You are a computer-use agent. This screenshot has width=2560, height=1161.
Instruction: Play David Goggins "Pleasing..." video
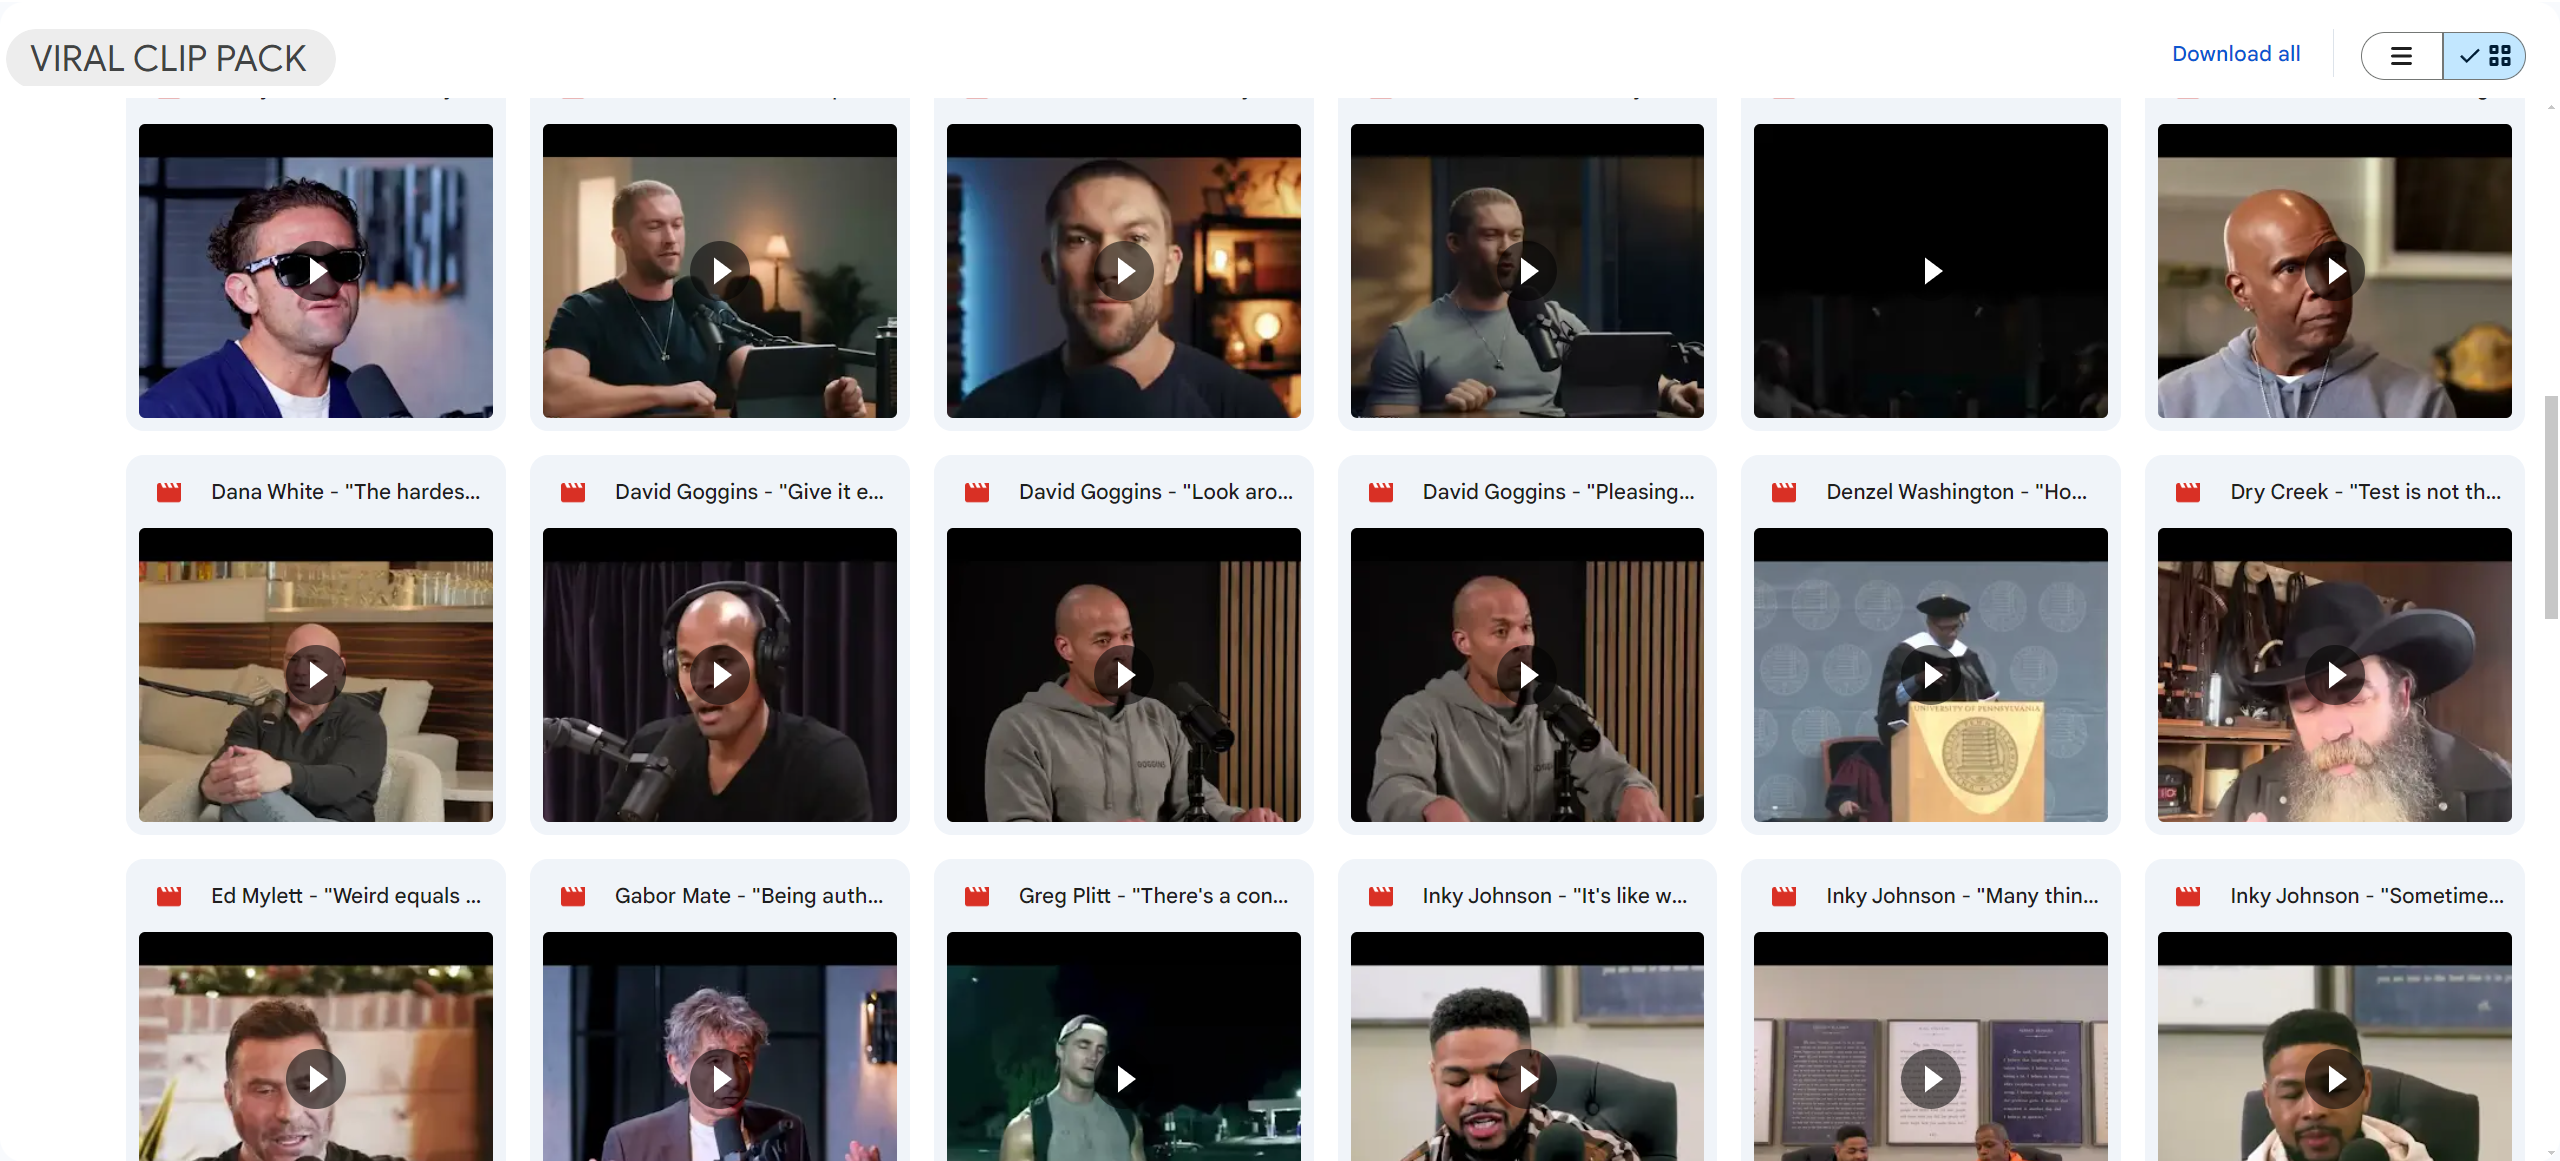pos(1527,675)
